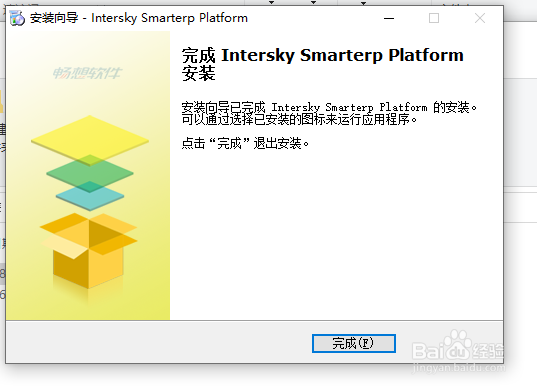Click the 完成(F) finish button

tap(354, 343)
